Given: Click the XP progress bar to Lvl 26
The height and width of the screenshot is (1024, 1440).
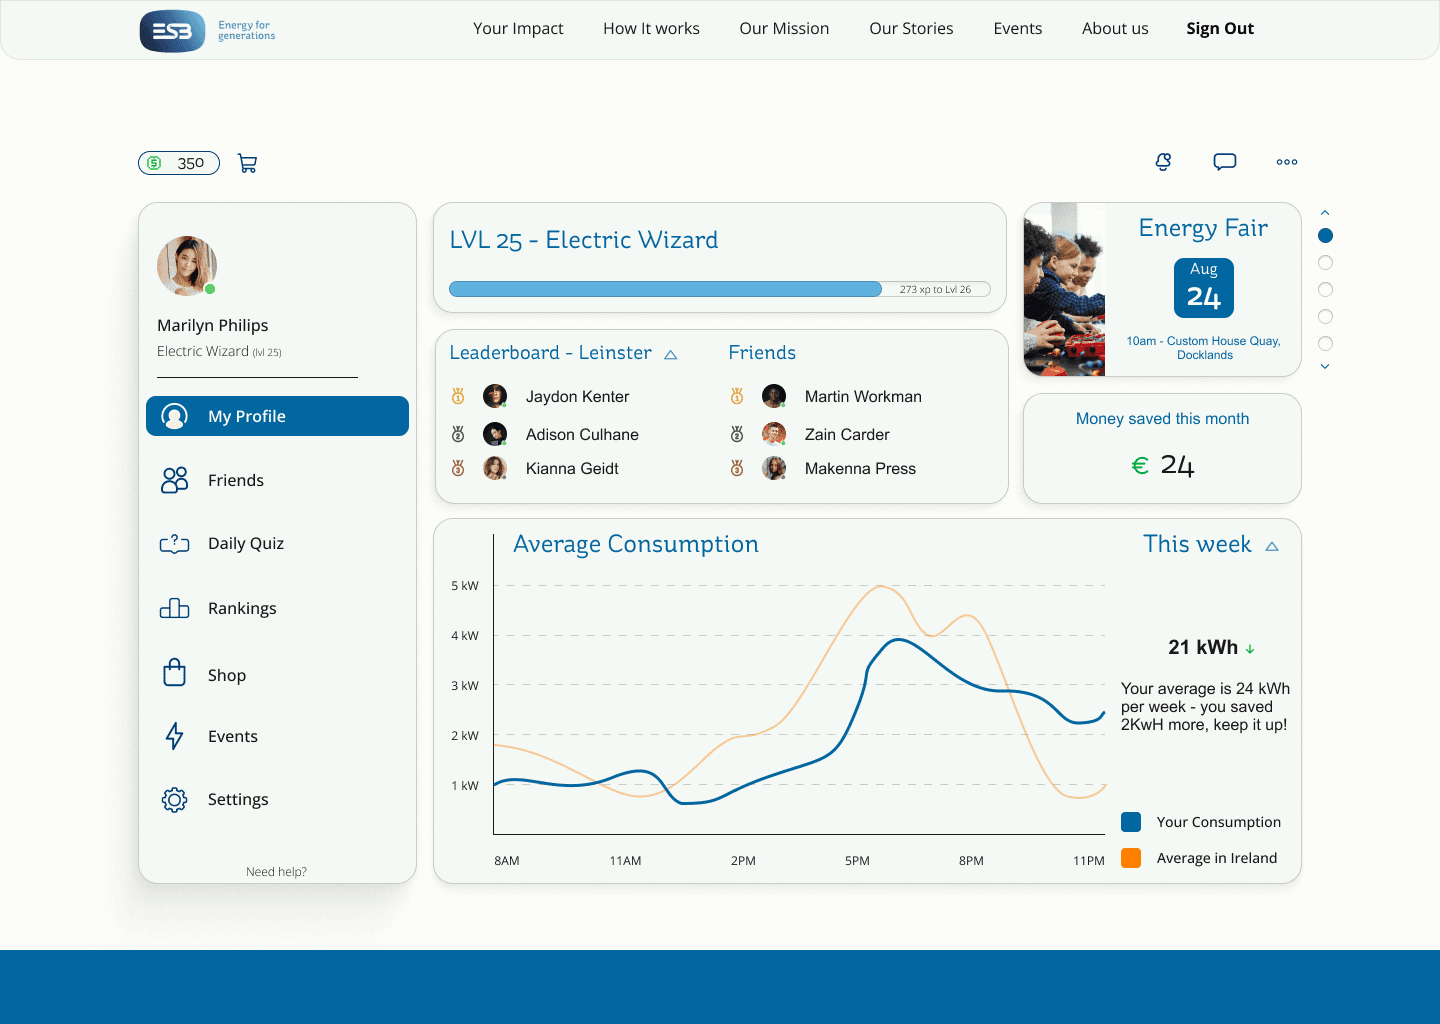Looking at the screenshot, I should [720, 289].
